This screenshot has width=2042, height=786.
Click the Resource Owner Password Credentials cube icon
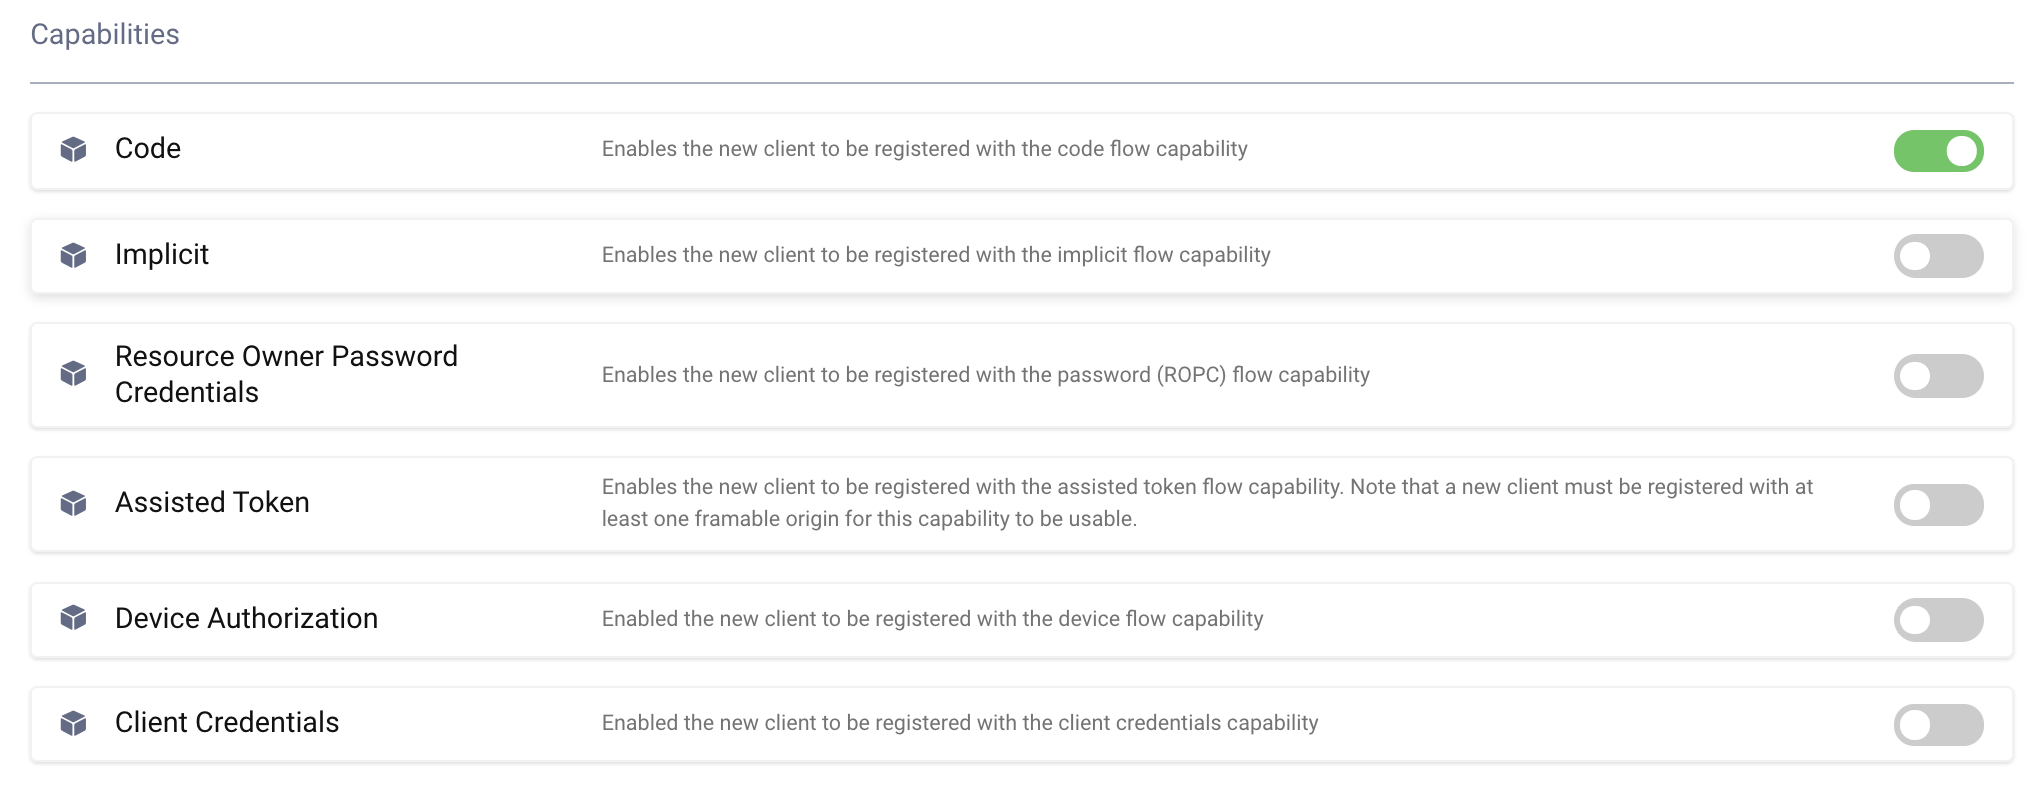coord(73,374)
